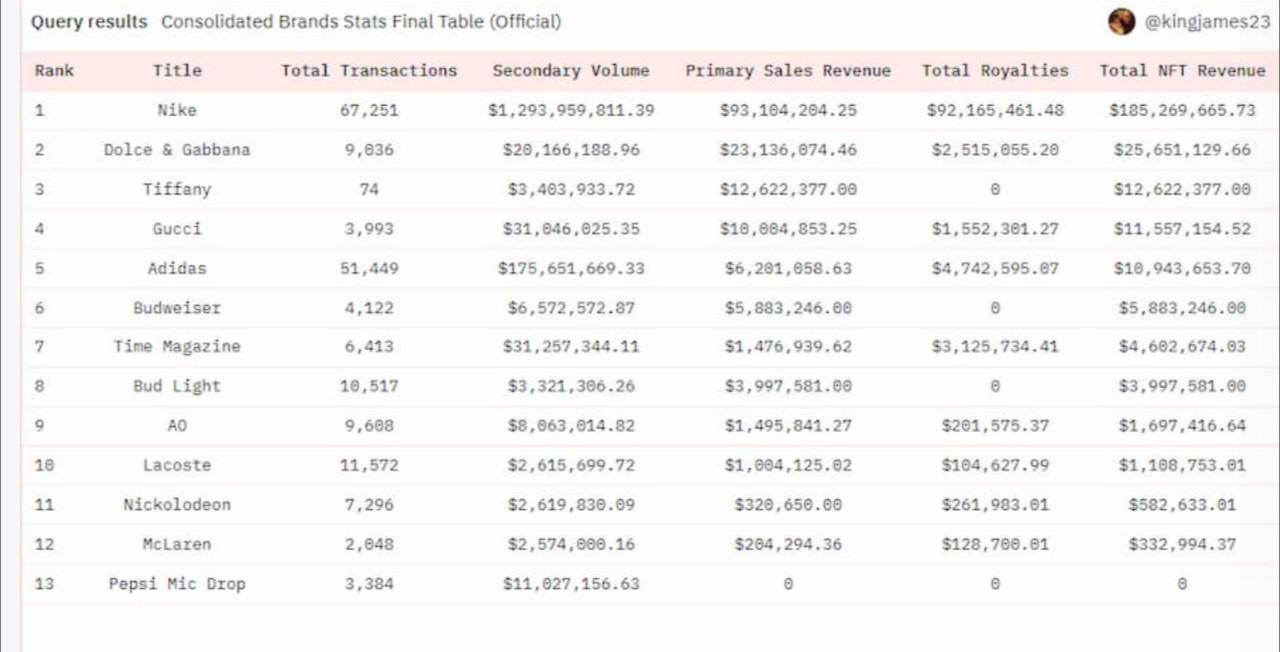Sort by the Title column header
The image size is (1280, 652).
point(177,70)
